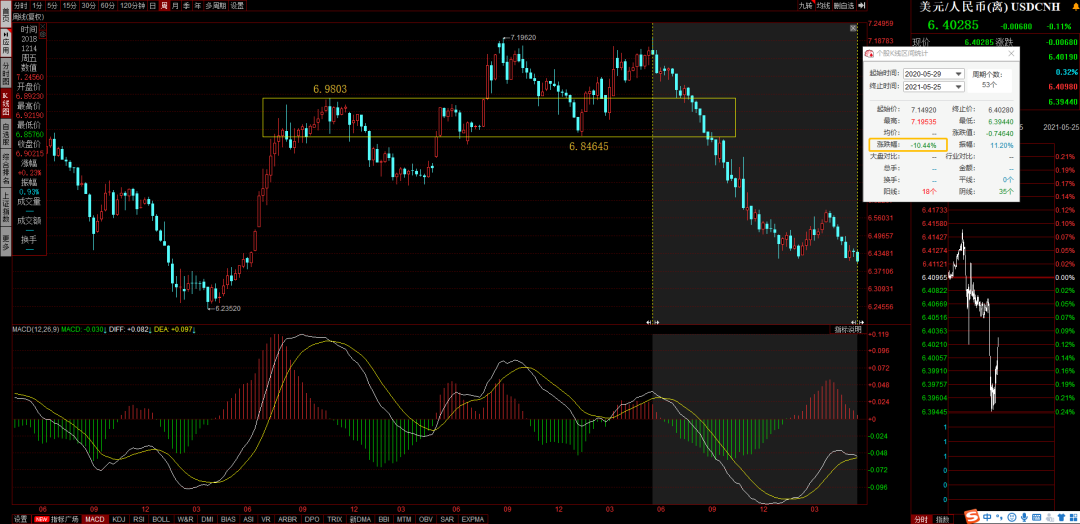Select the ARBR indicator tab
Image resolution: width=1080 pixels, height=524 pixels.
[x=288, y=519]
